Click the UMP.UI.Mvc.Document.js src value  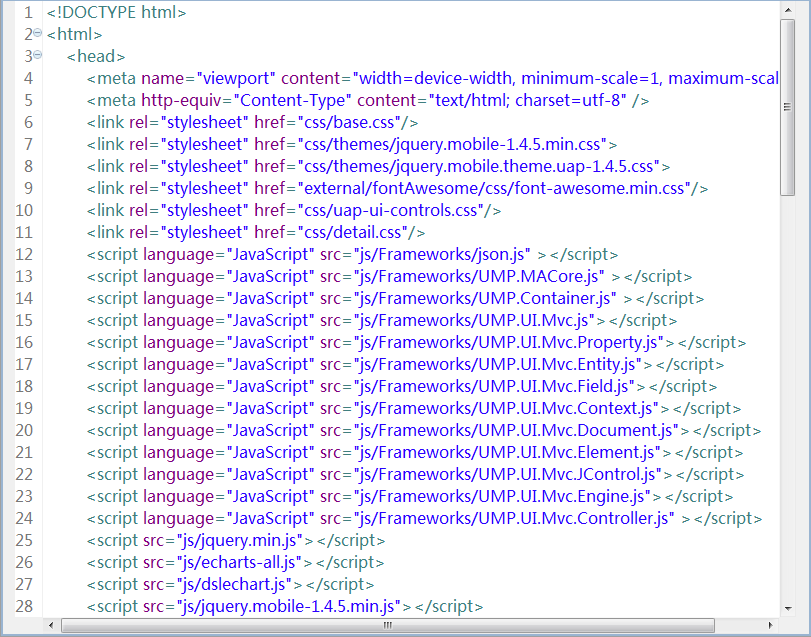[x=516, y=430]
